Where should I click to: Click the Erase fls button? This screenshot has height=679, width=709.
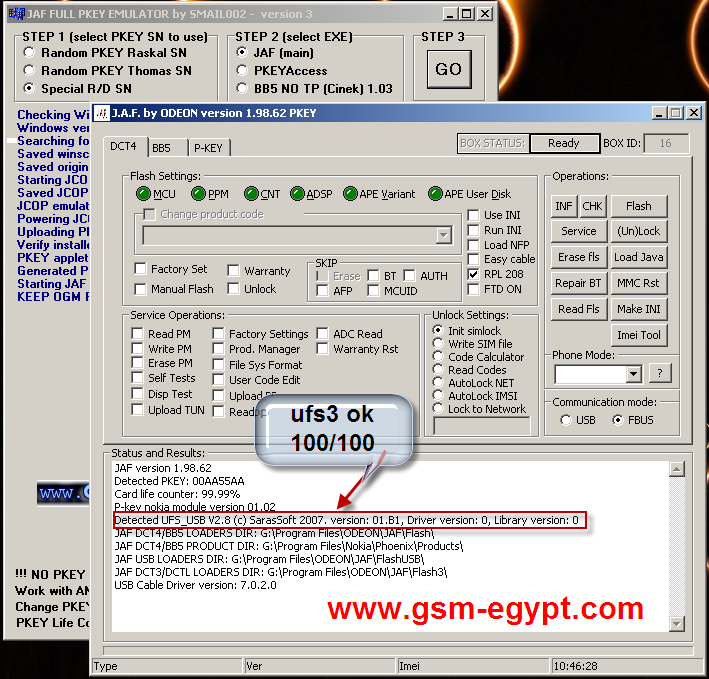point(578,257)
